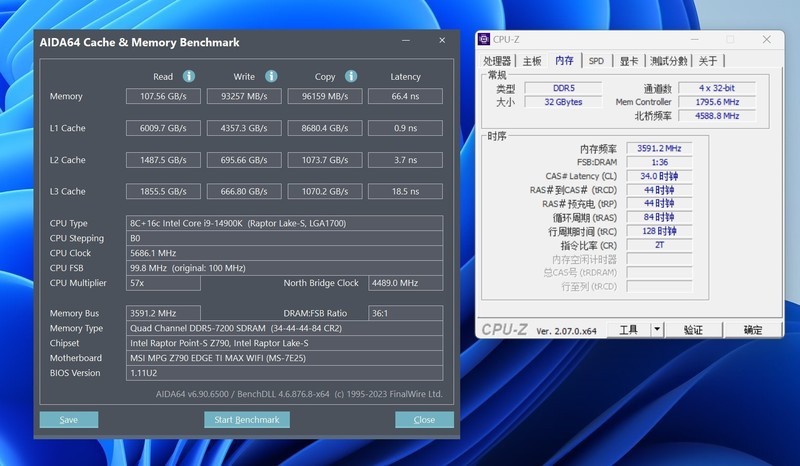Screen dimensions: 800x466
Task: Click the L2 Cache Read value 1487.5 GB/s
Action: click(x=163, y=160)
